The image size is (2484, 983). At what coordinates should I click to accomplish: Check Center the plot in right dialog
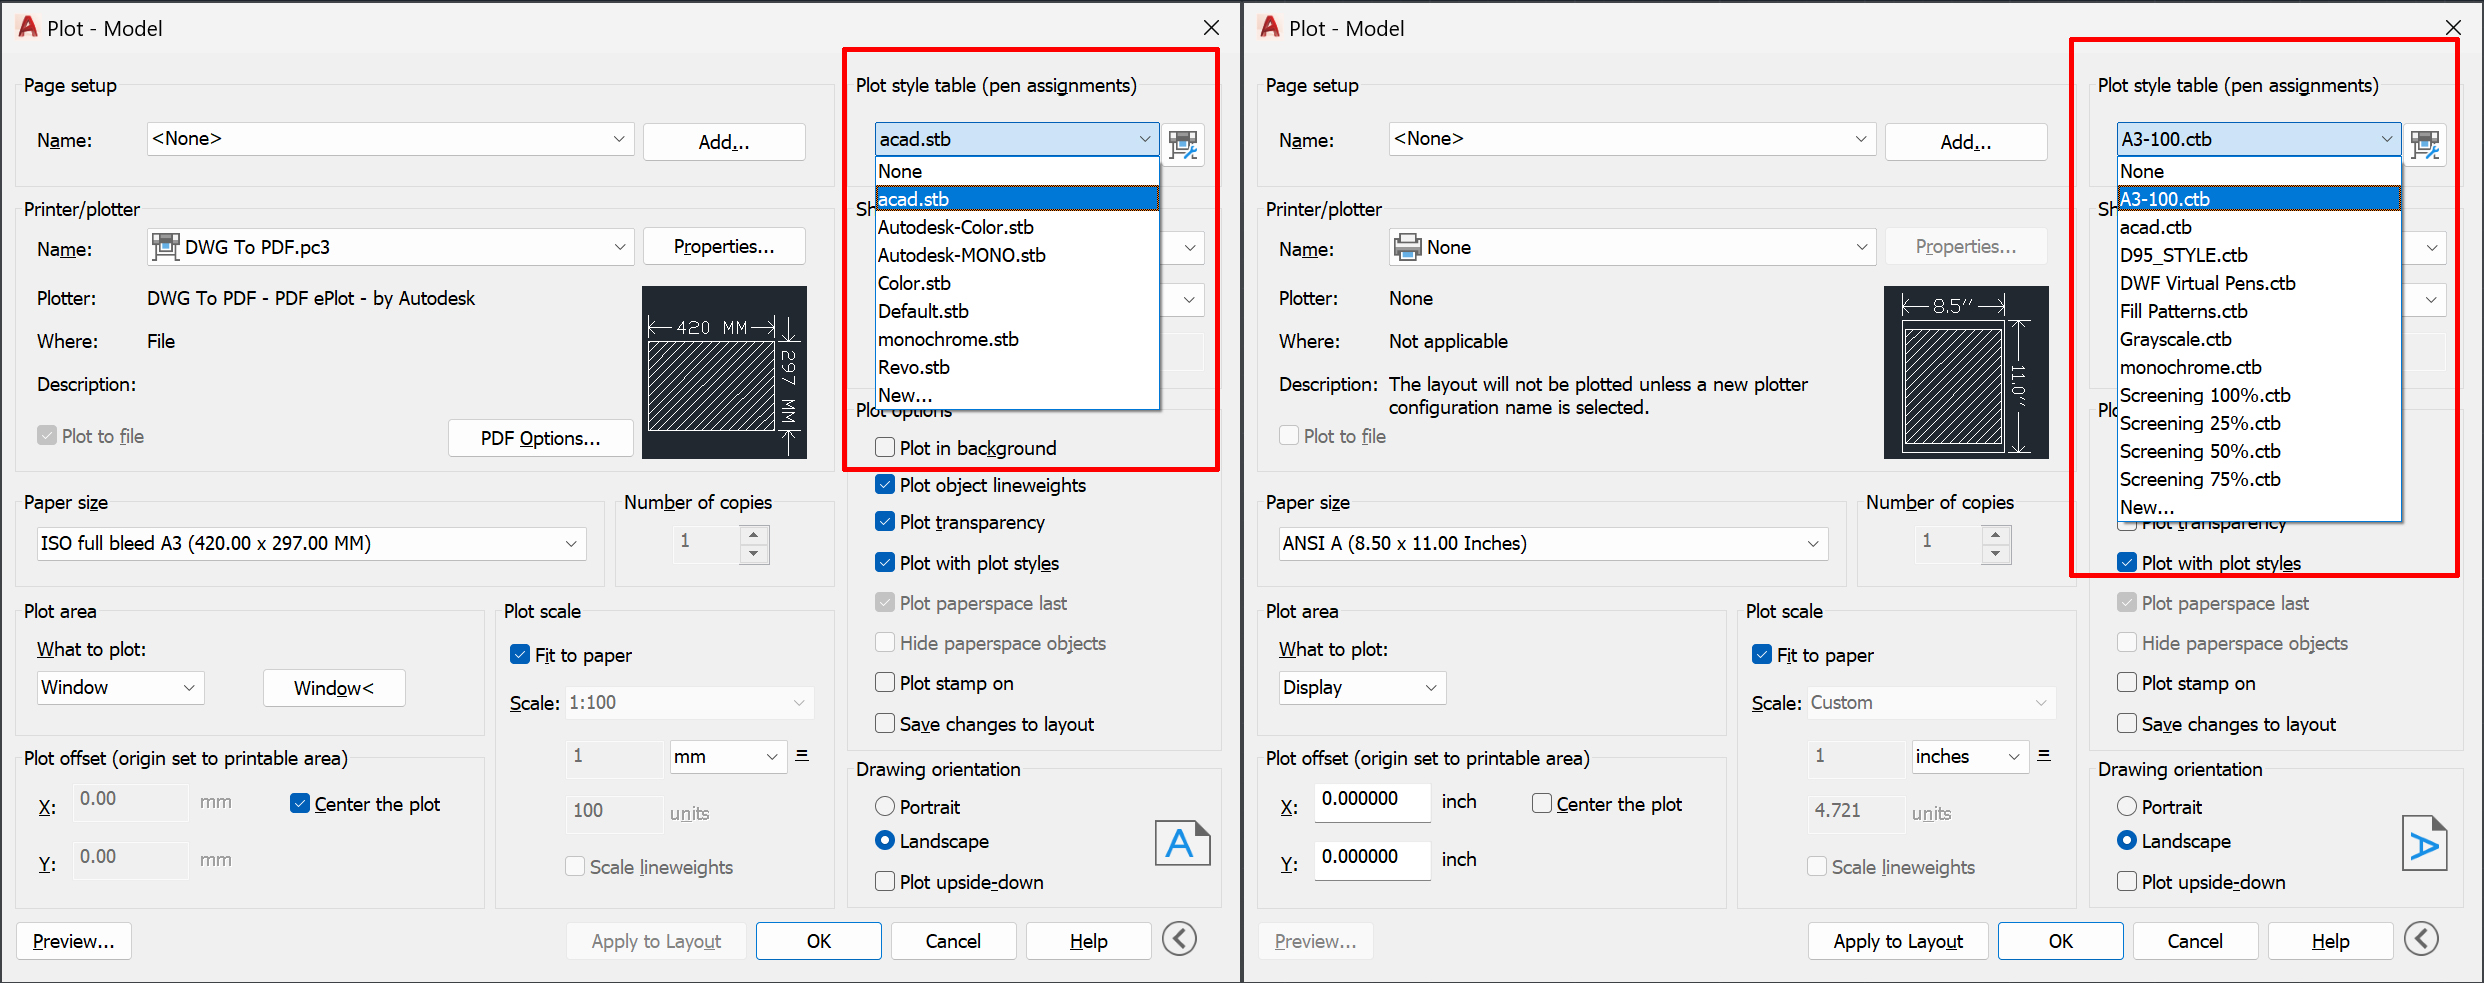tap(1542, 804)
